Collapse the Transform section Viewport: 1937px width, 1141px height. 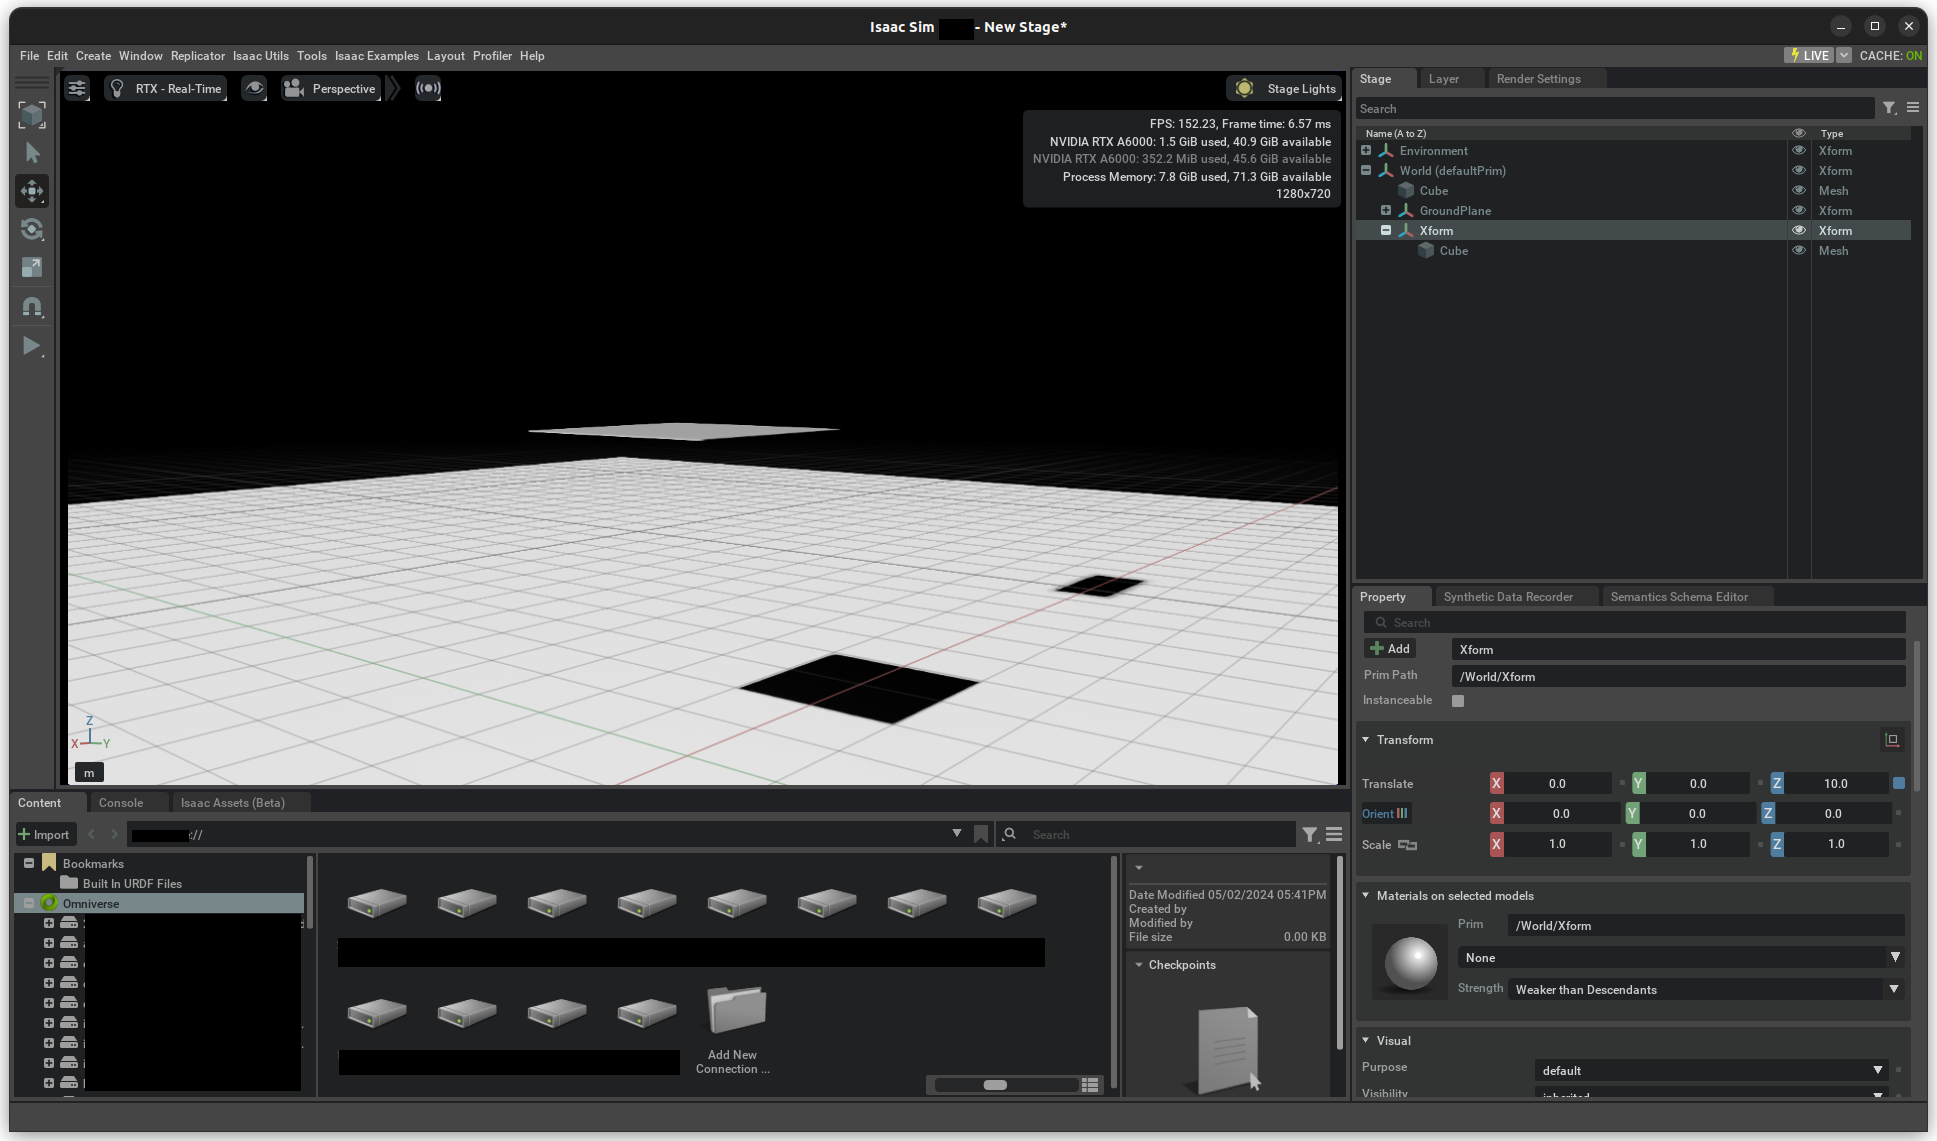coord(1366,740)
